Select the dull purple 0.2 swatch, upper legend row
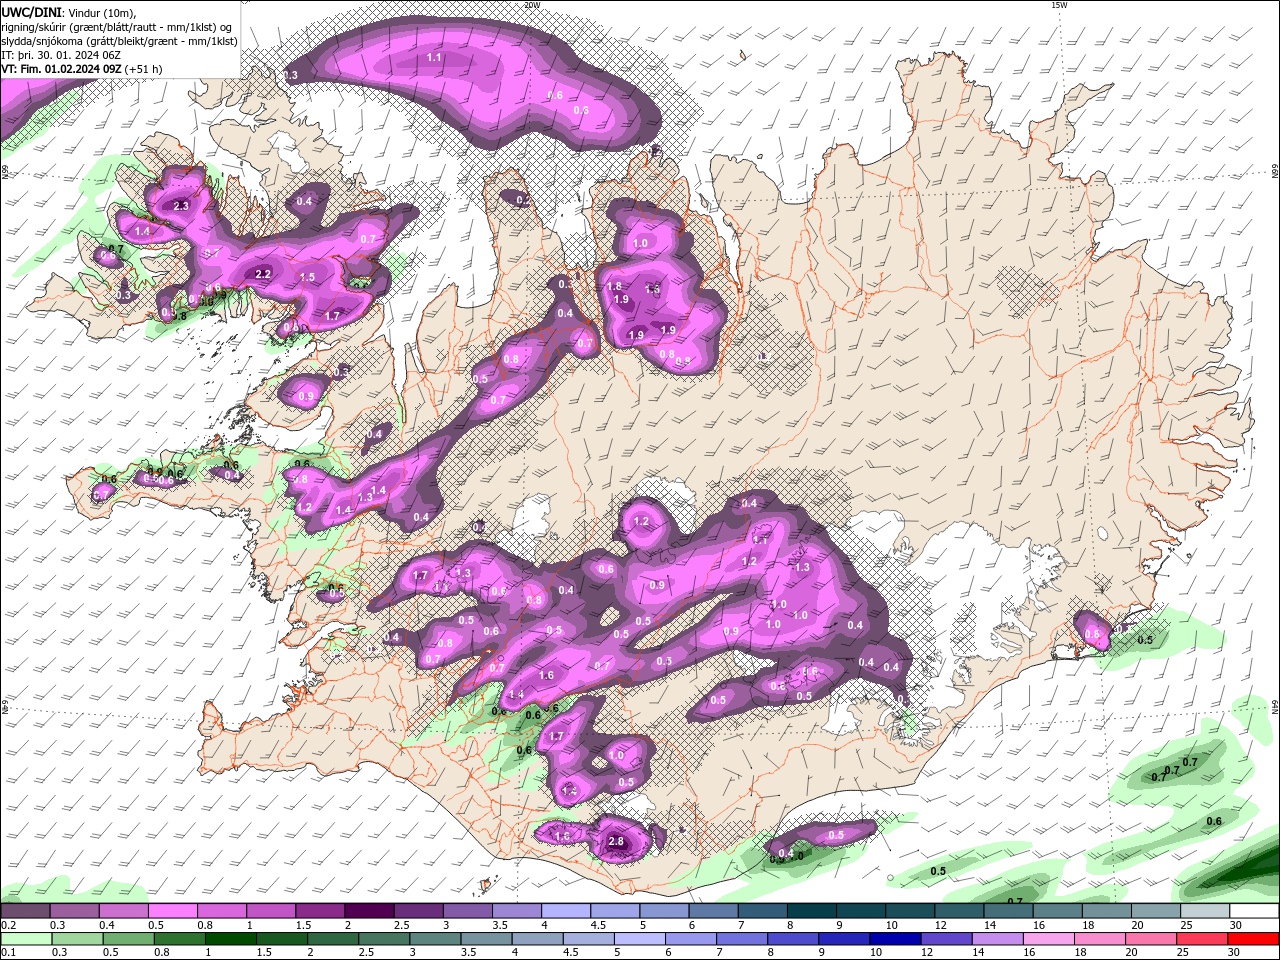This screenshot has height=960, width=1280. tap(25, 911)
